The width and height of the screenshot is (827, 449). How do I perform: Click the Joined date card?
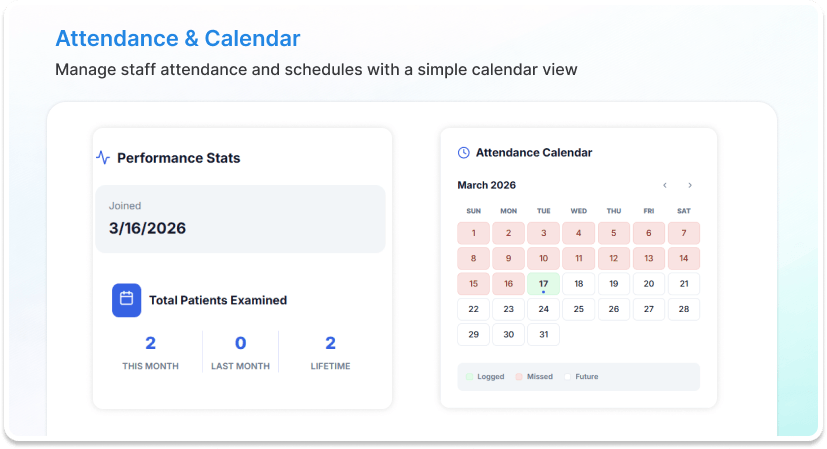(x=240, y=218)
